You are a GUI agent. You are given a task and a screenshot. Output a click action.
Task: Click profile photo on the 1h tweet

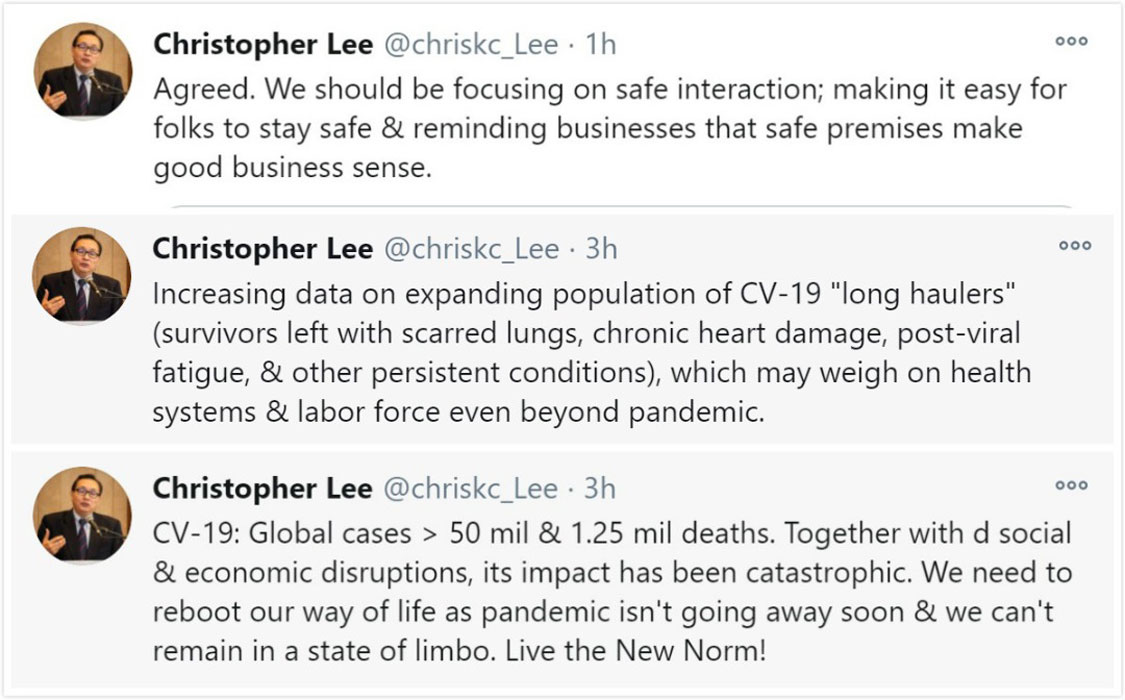pos(83,71)
